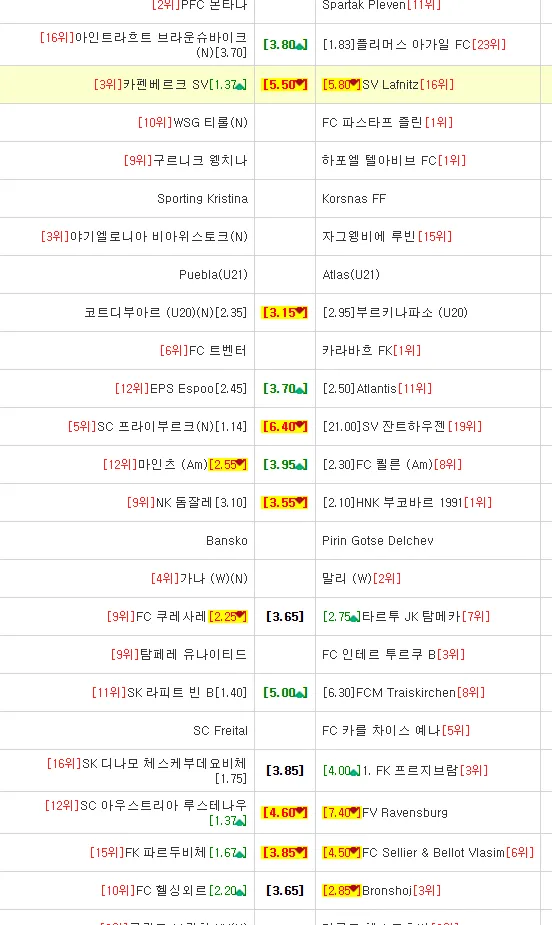Click the 5.50 draw odds for Kapfenberg SV
552x925 pixels.
285,84
